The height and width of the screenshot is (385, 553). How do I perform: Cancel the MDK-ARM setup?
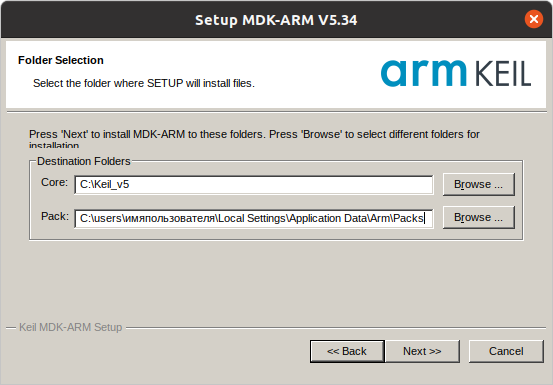coord(506,351)
